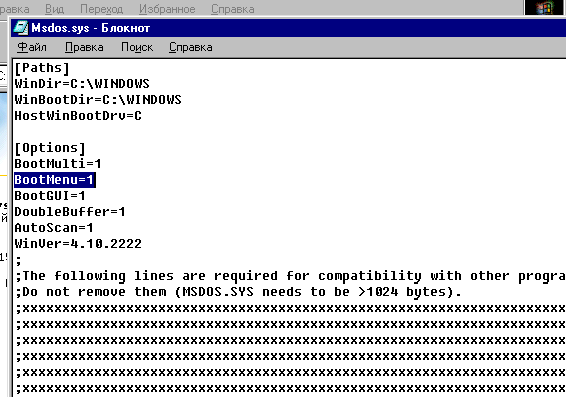Open Справка menu in background window
Screen dimensions: 566x397
(x=232, y=9)
